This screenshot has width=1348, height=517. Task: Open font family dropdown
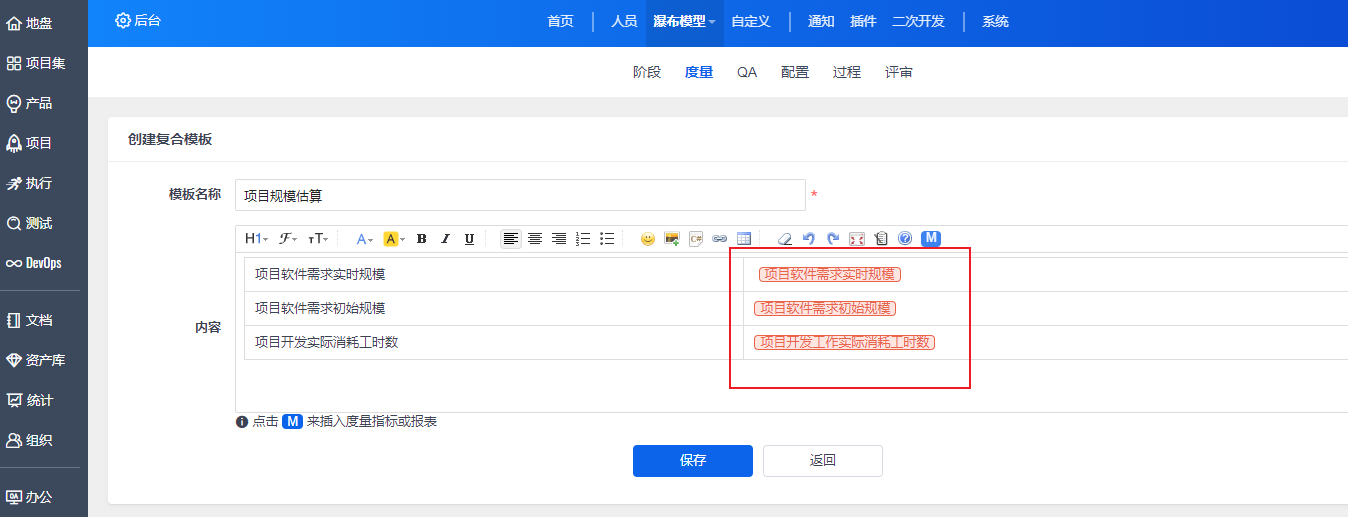tap(288, 239)
